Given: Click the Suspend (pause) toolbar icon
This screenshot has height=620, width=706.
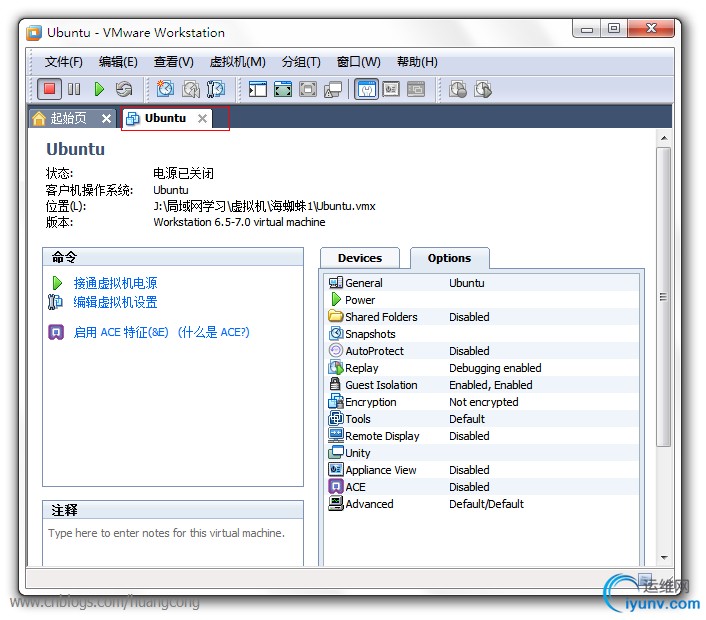Looking at the screenshot, I should [x=74, y=89].
